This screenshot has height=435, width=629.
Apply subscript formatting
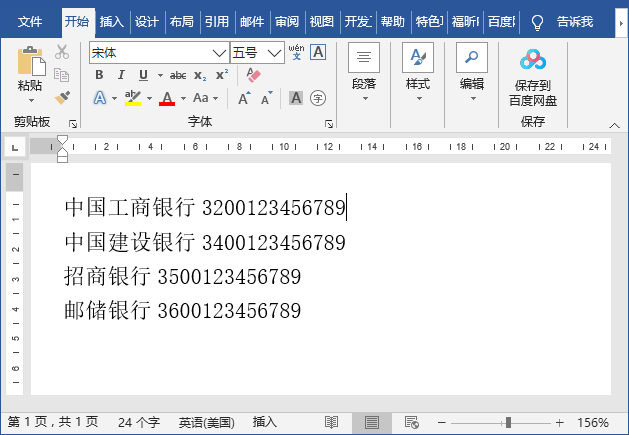(x=200, y=75)
